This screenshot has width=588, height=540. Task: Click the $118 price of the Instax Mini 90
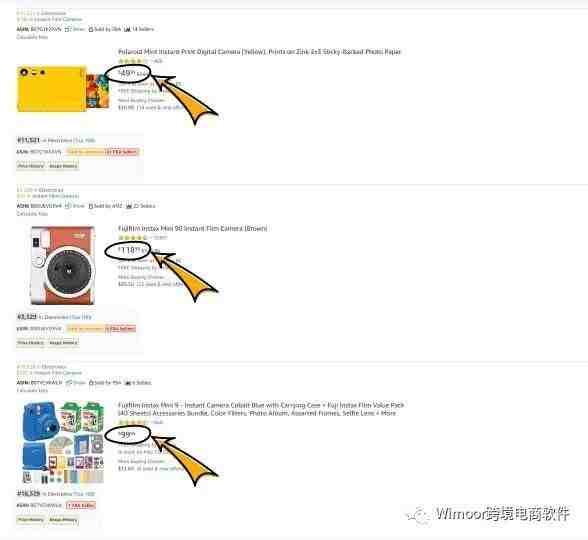130,250
